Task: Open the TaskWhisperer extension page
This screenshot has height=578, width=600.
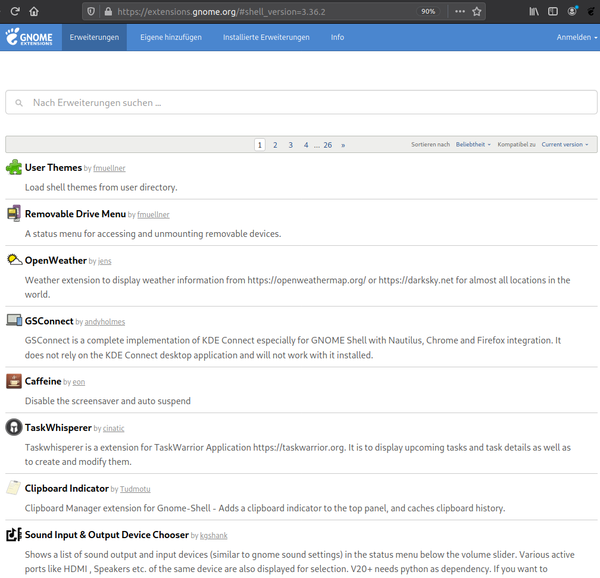Action: click(58, 427)
